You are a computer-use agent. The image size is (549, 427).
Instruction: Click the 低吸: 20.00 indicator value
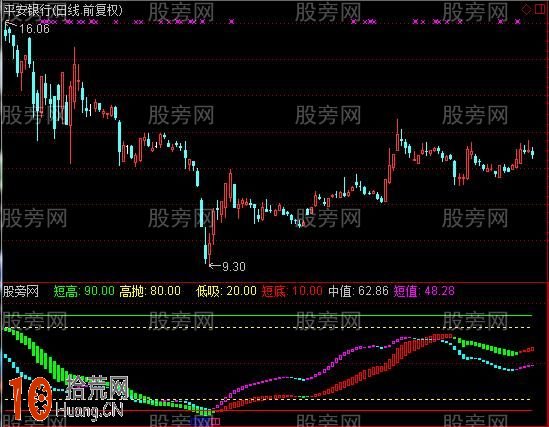pos(226,291)
